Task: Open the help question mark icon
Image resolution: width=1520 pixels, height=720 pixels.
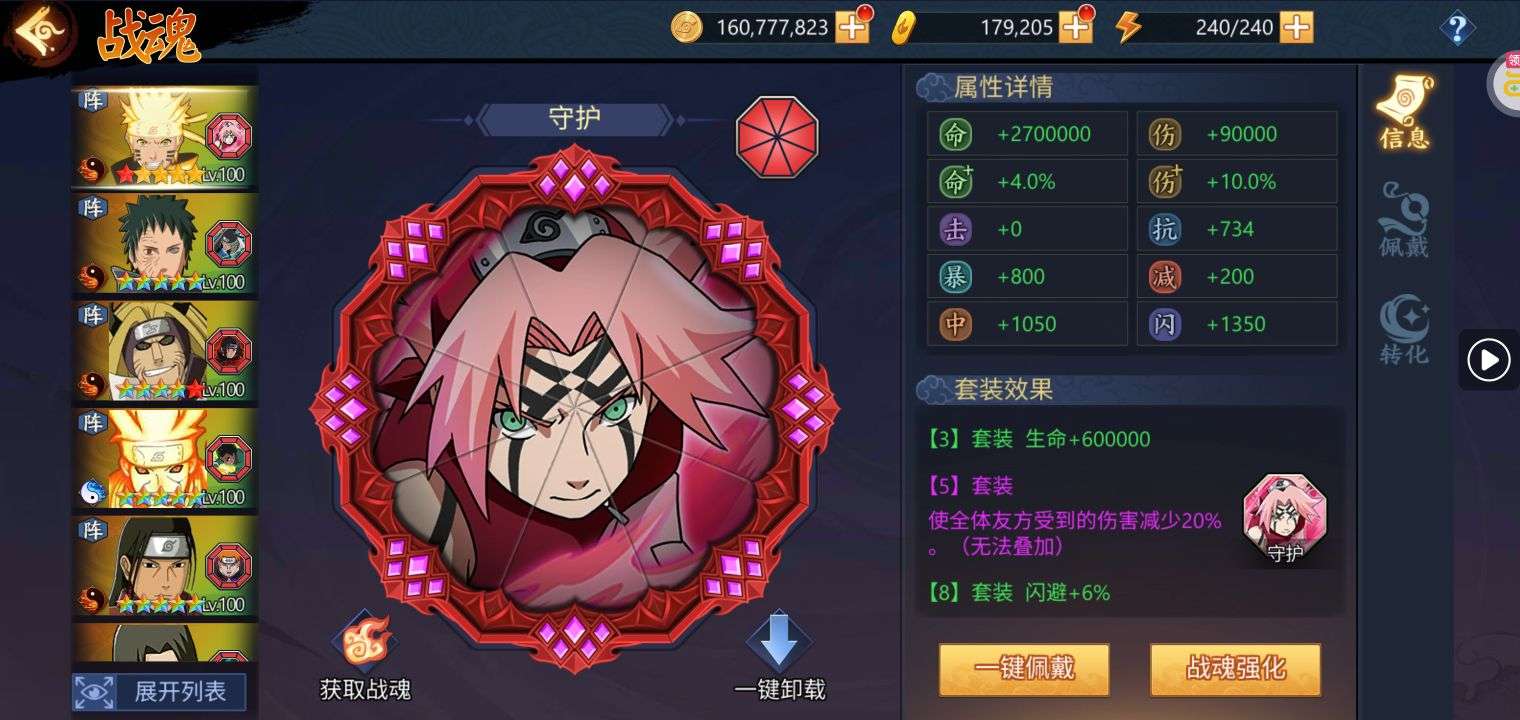Action: pyautogui.click(x=1457, y=28)
